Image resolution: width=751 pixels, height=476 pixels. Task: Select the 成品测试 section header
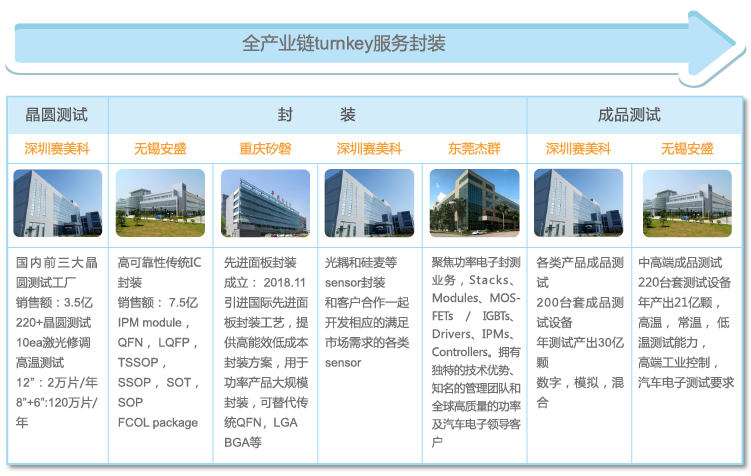tap(629, 115)
